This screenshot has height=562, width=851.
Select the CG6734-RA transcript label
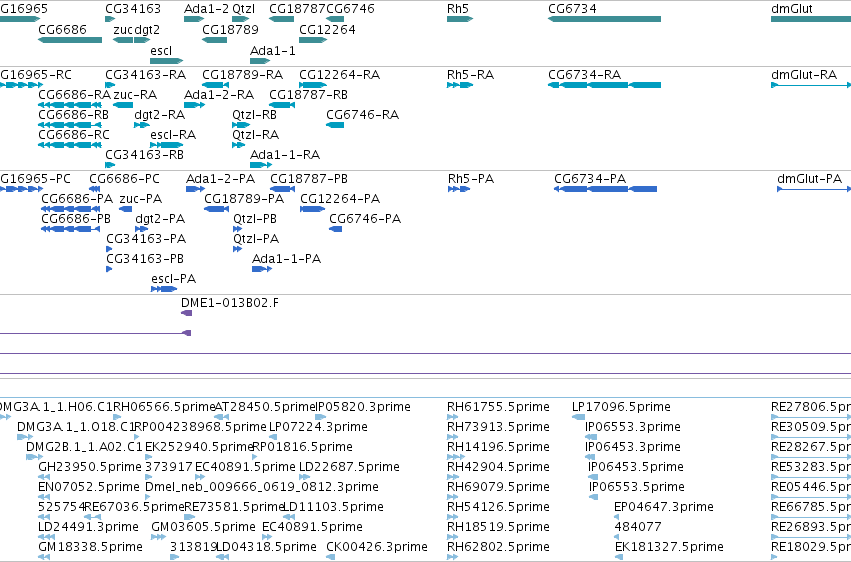585,75
